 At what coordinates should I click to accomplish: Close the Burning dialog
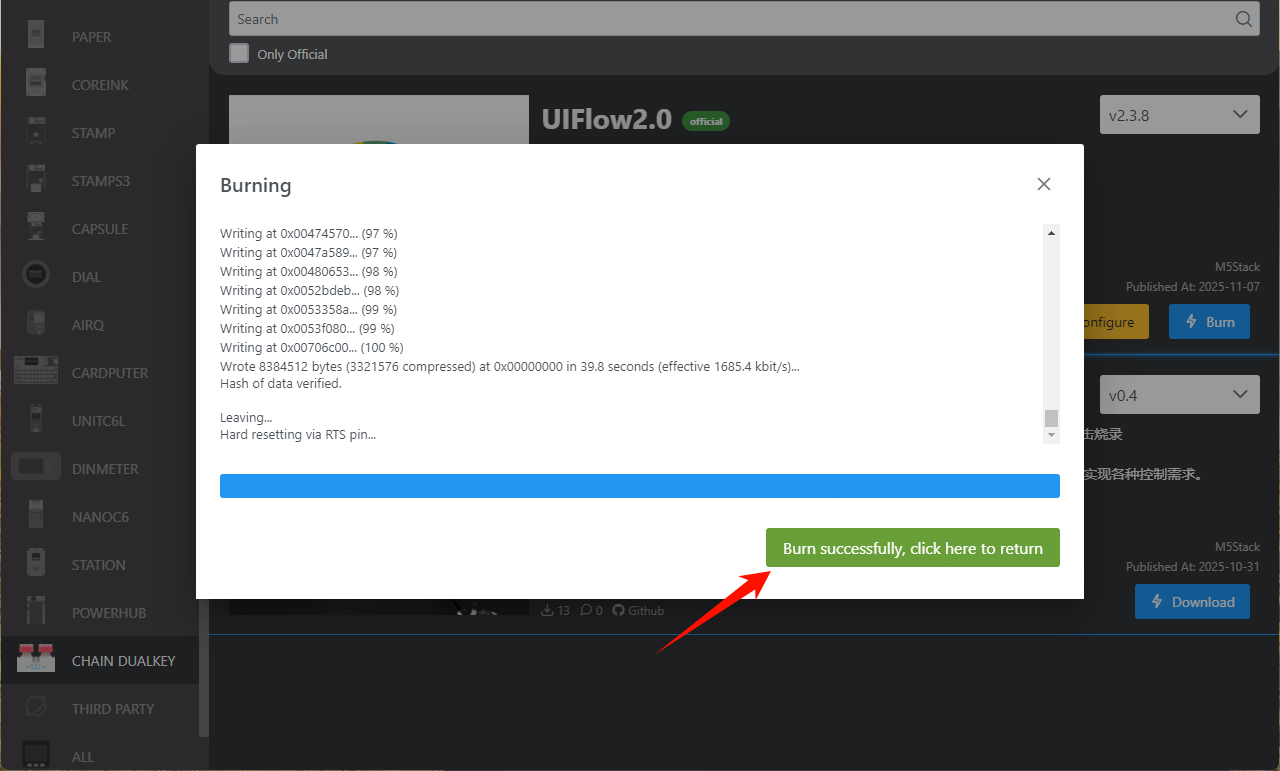[1043, 184]
